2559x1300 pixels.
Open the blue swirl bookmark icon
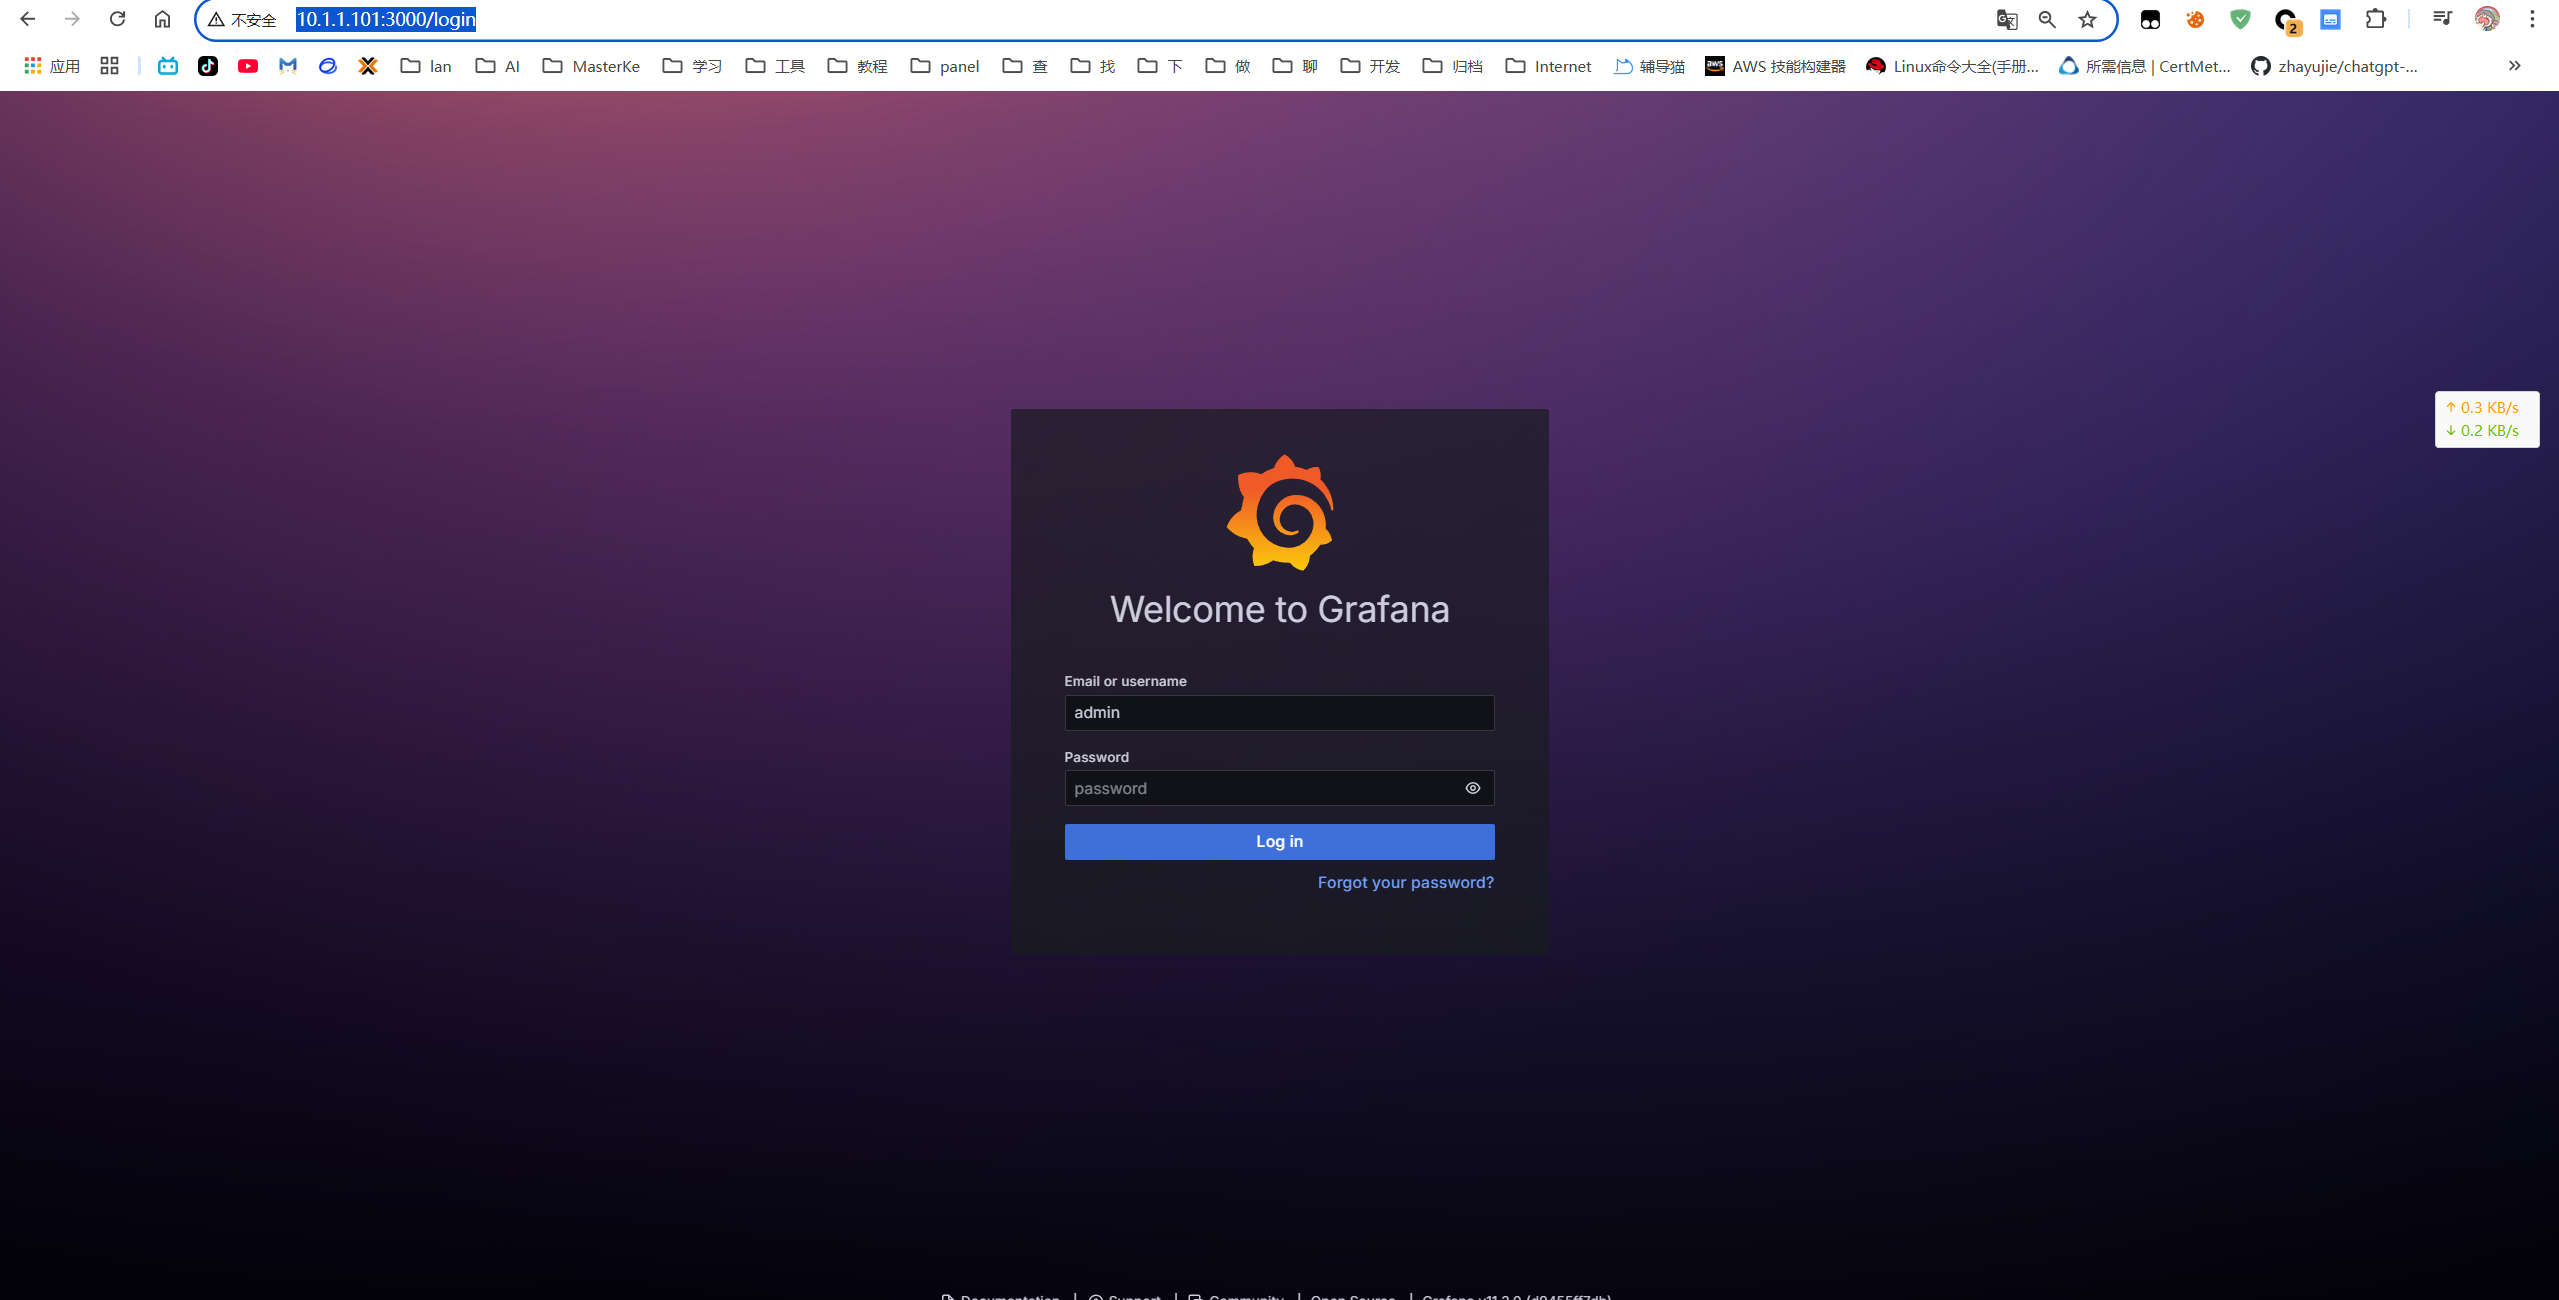(x=328, y=66)
